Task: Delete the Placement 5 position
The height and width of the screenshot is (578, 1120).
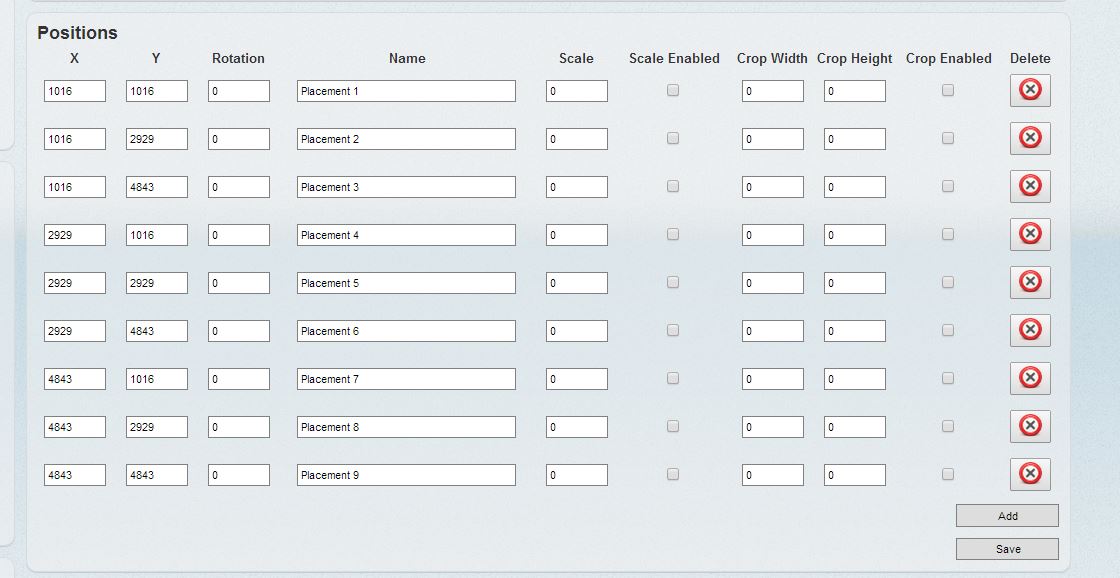Action: 1030,282
